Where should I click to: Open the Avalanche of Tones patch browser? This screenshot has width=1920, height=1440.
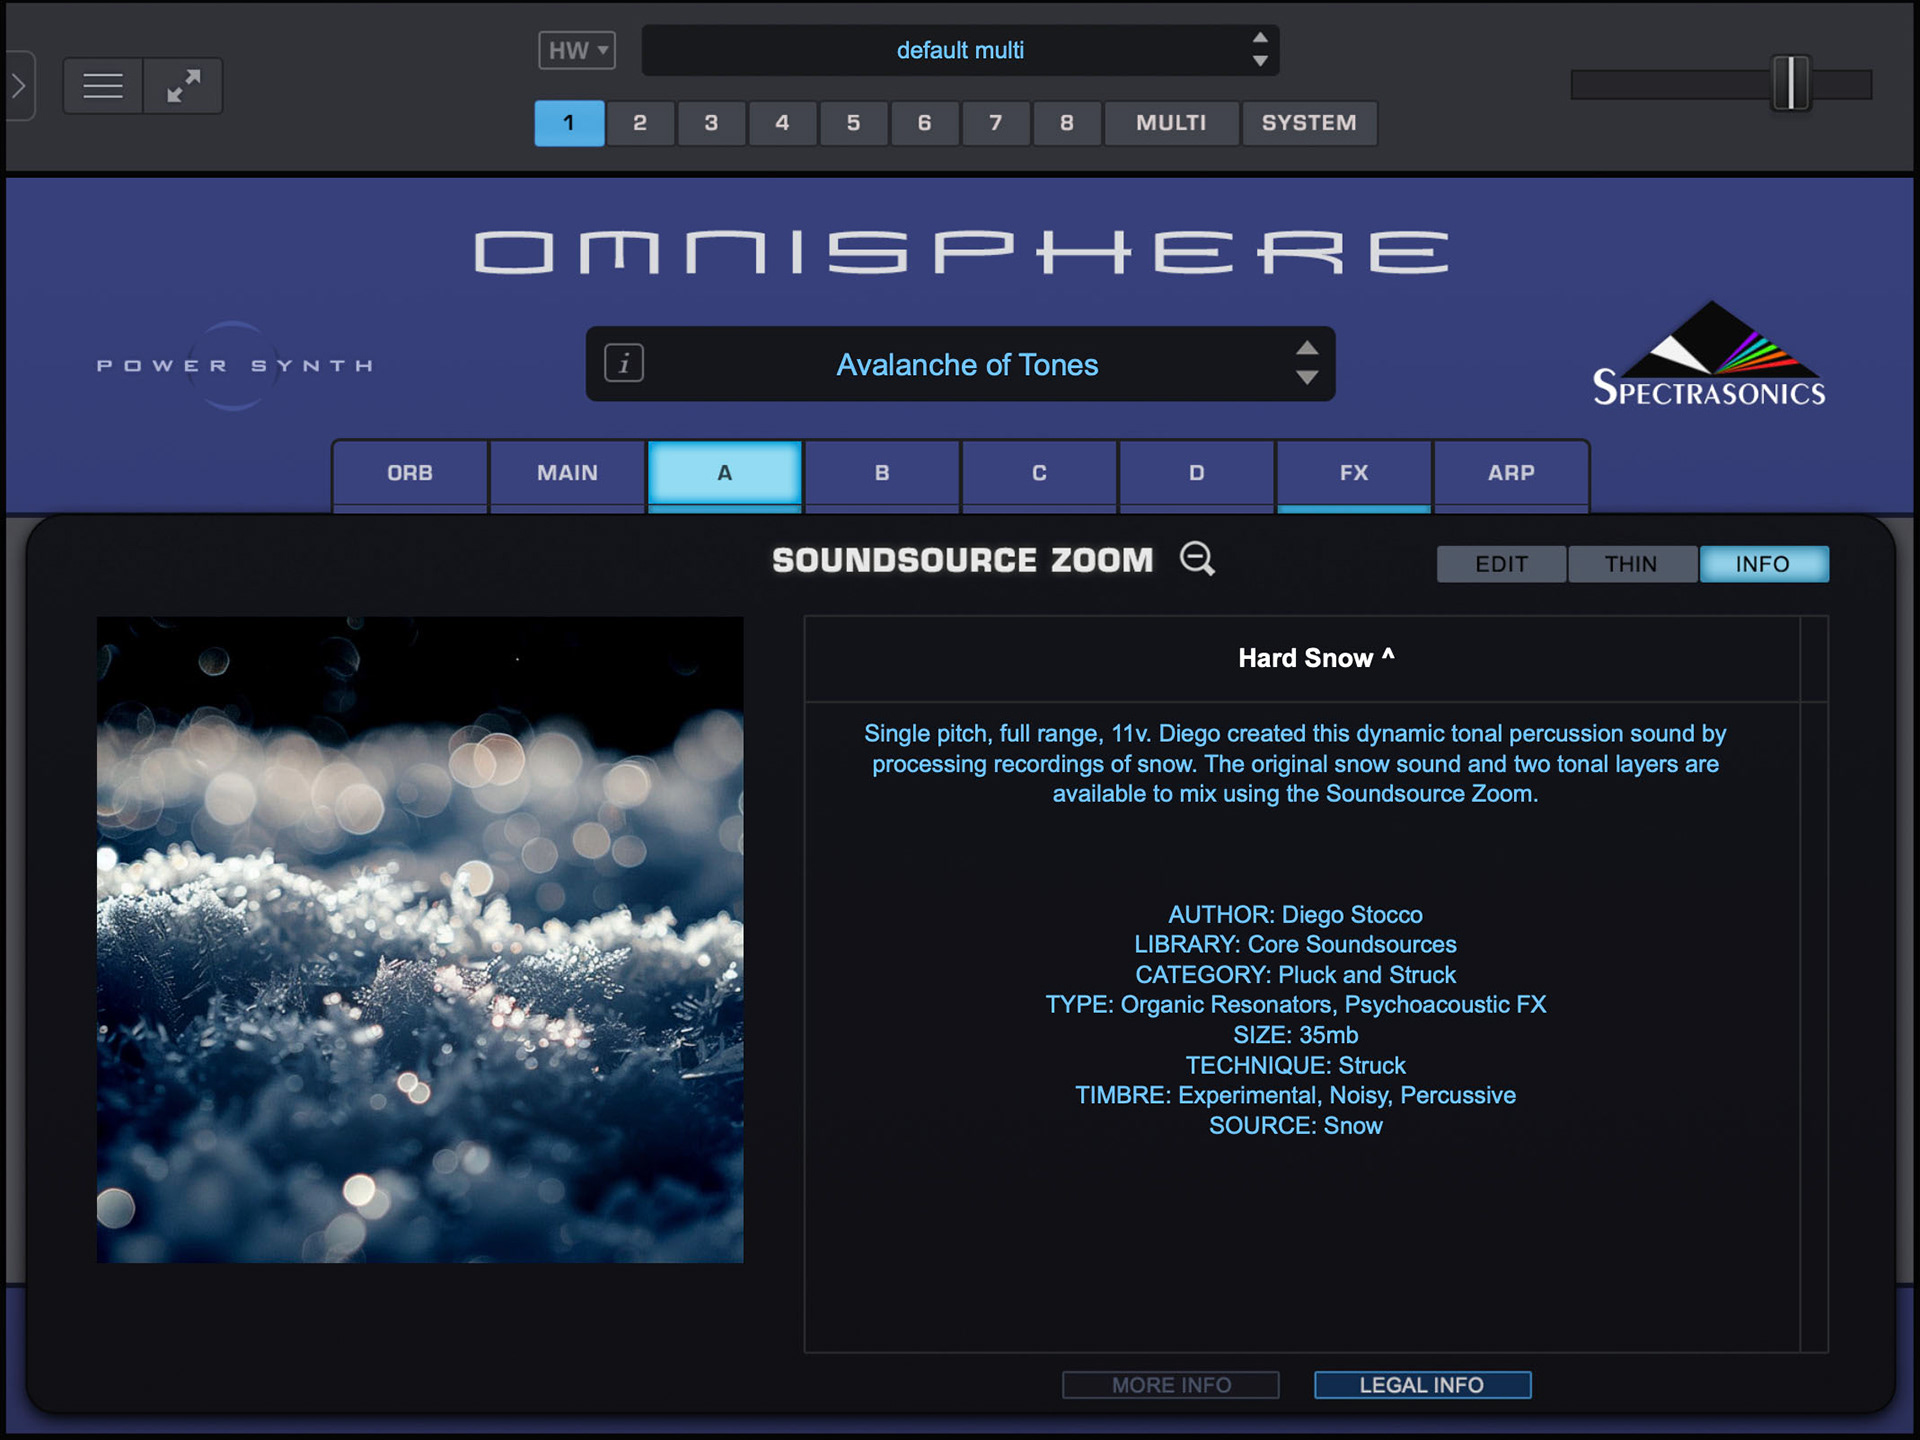click(x=966, y=365)
